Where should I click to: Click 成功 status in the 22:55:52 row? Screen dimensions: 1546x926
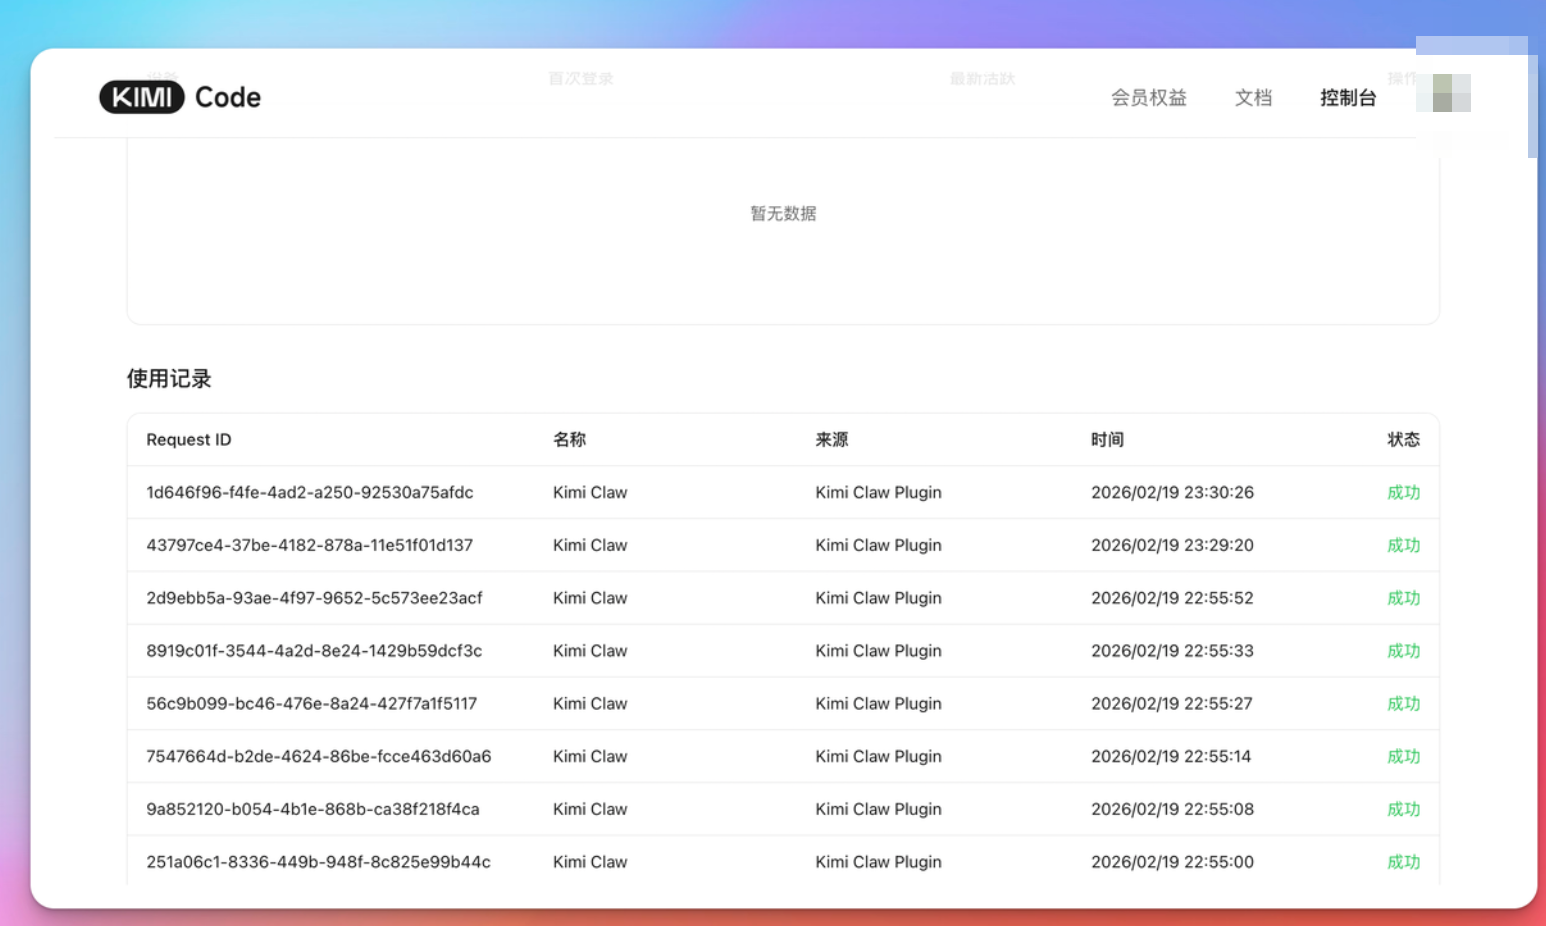pyautogui.click(x=1403, y=598)
